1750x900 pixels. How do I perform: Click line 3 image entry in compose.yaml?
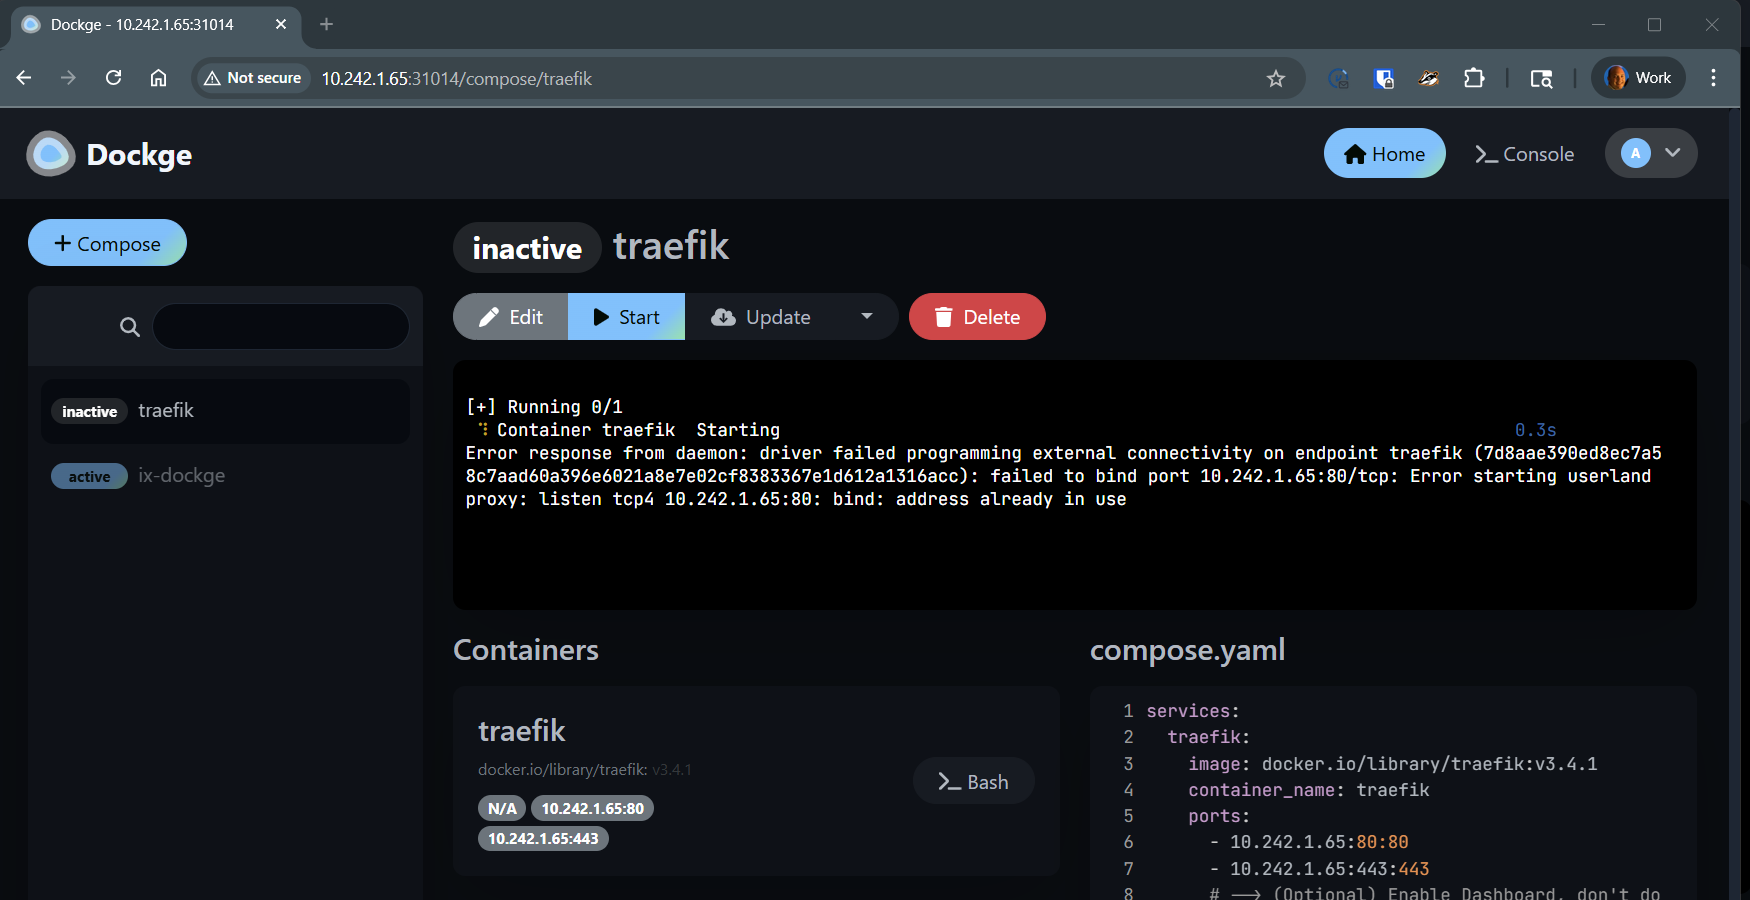pyautogui.click(x=1392, y=764)
